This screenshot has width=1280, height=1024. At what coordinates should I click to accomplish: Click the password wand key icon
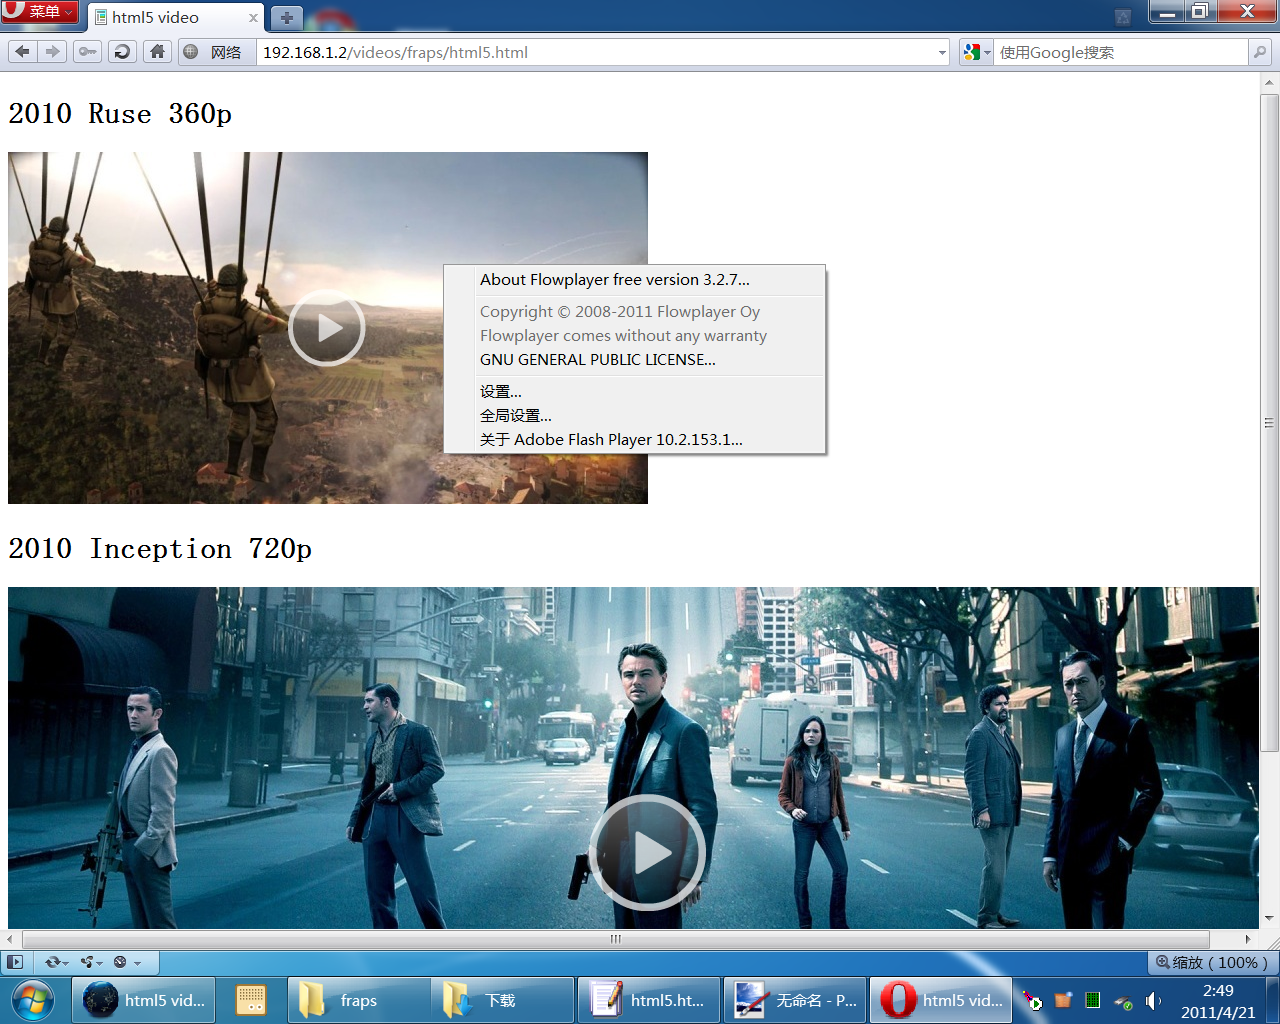click(88, 52)
